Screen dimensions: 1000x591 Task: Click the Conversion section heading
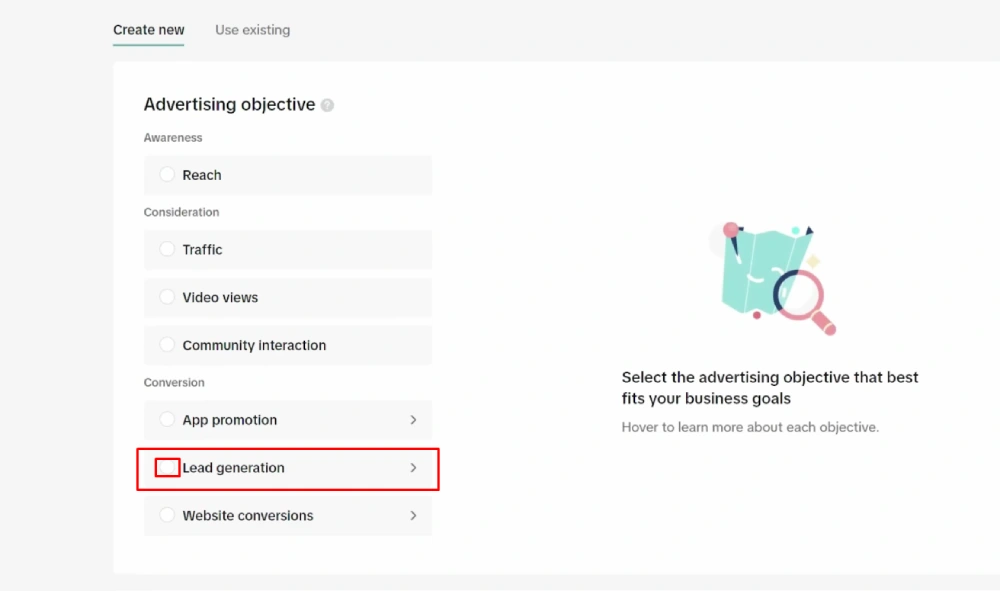click(x=174, y=383)
